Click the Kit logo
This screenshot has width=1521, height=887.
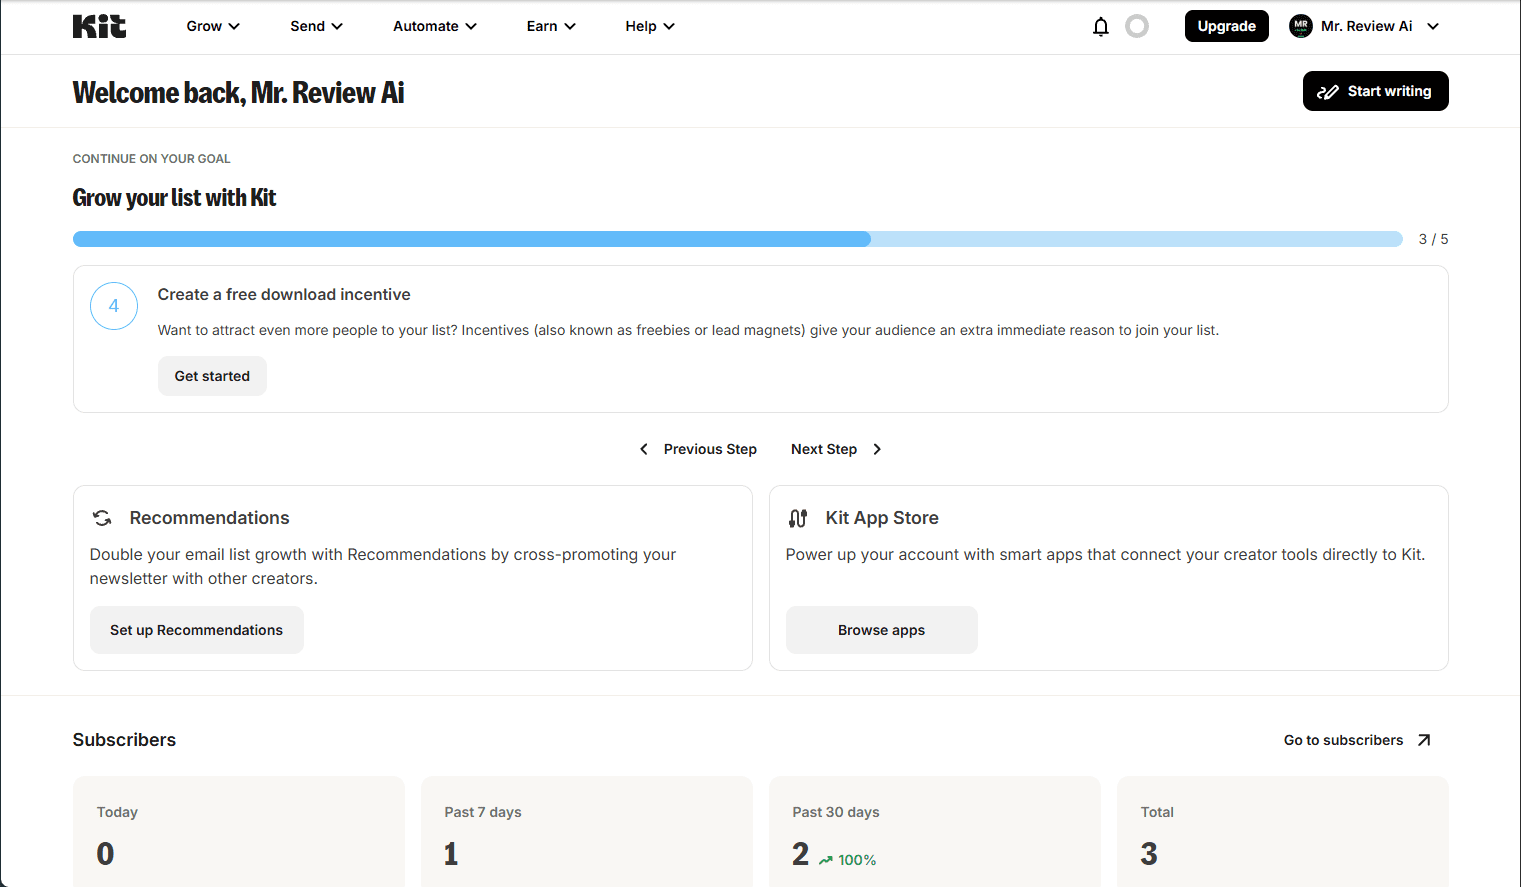tap(99, 26)
